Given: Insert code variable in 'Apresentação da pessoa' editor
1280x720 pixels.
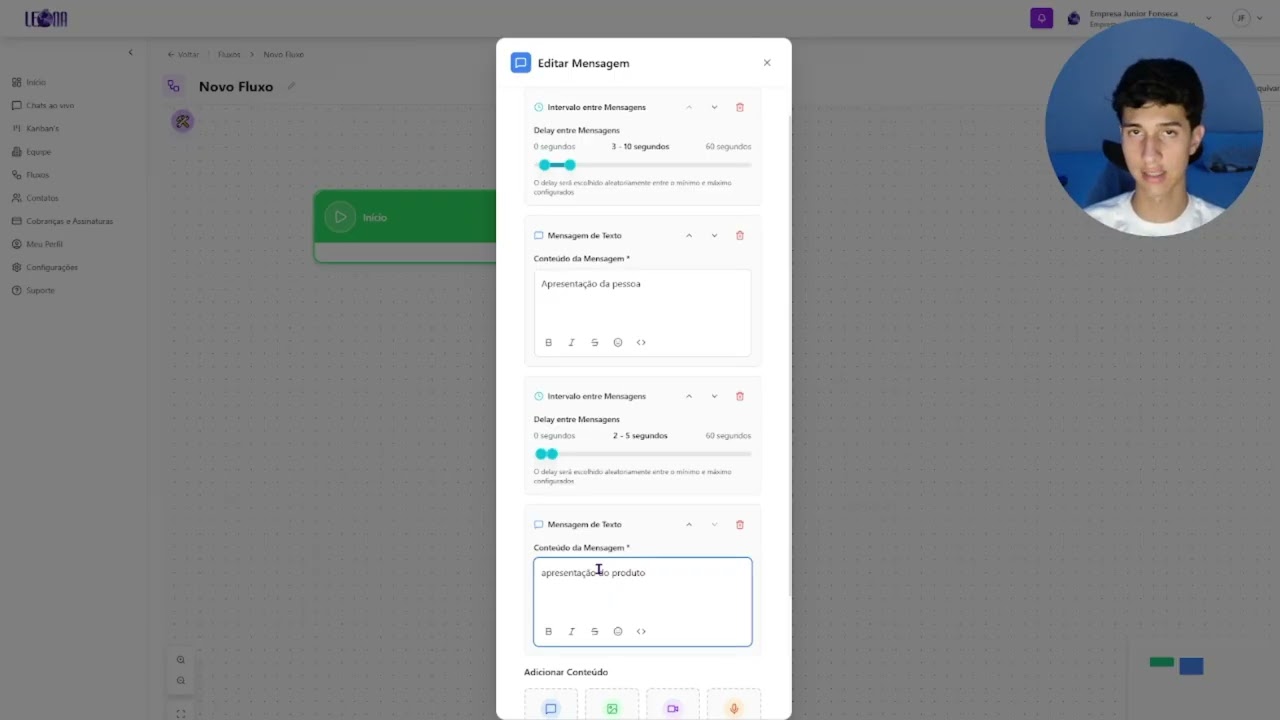Looking at the screenshot, I should point(641,342).
